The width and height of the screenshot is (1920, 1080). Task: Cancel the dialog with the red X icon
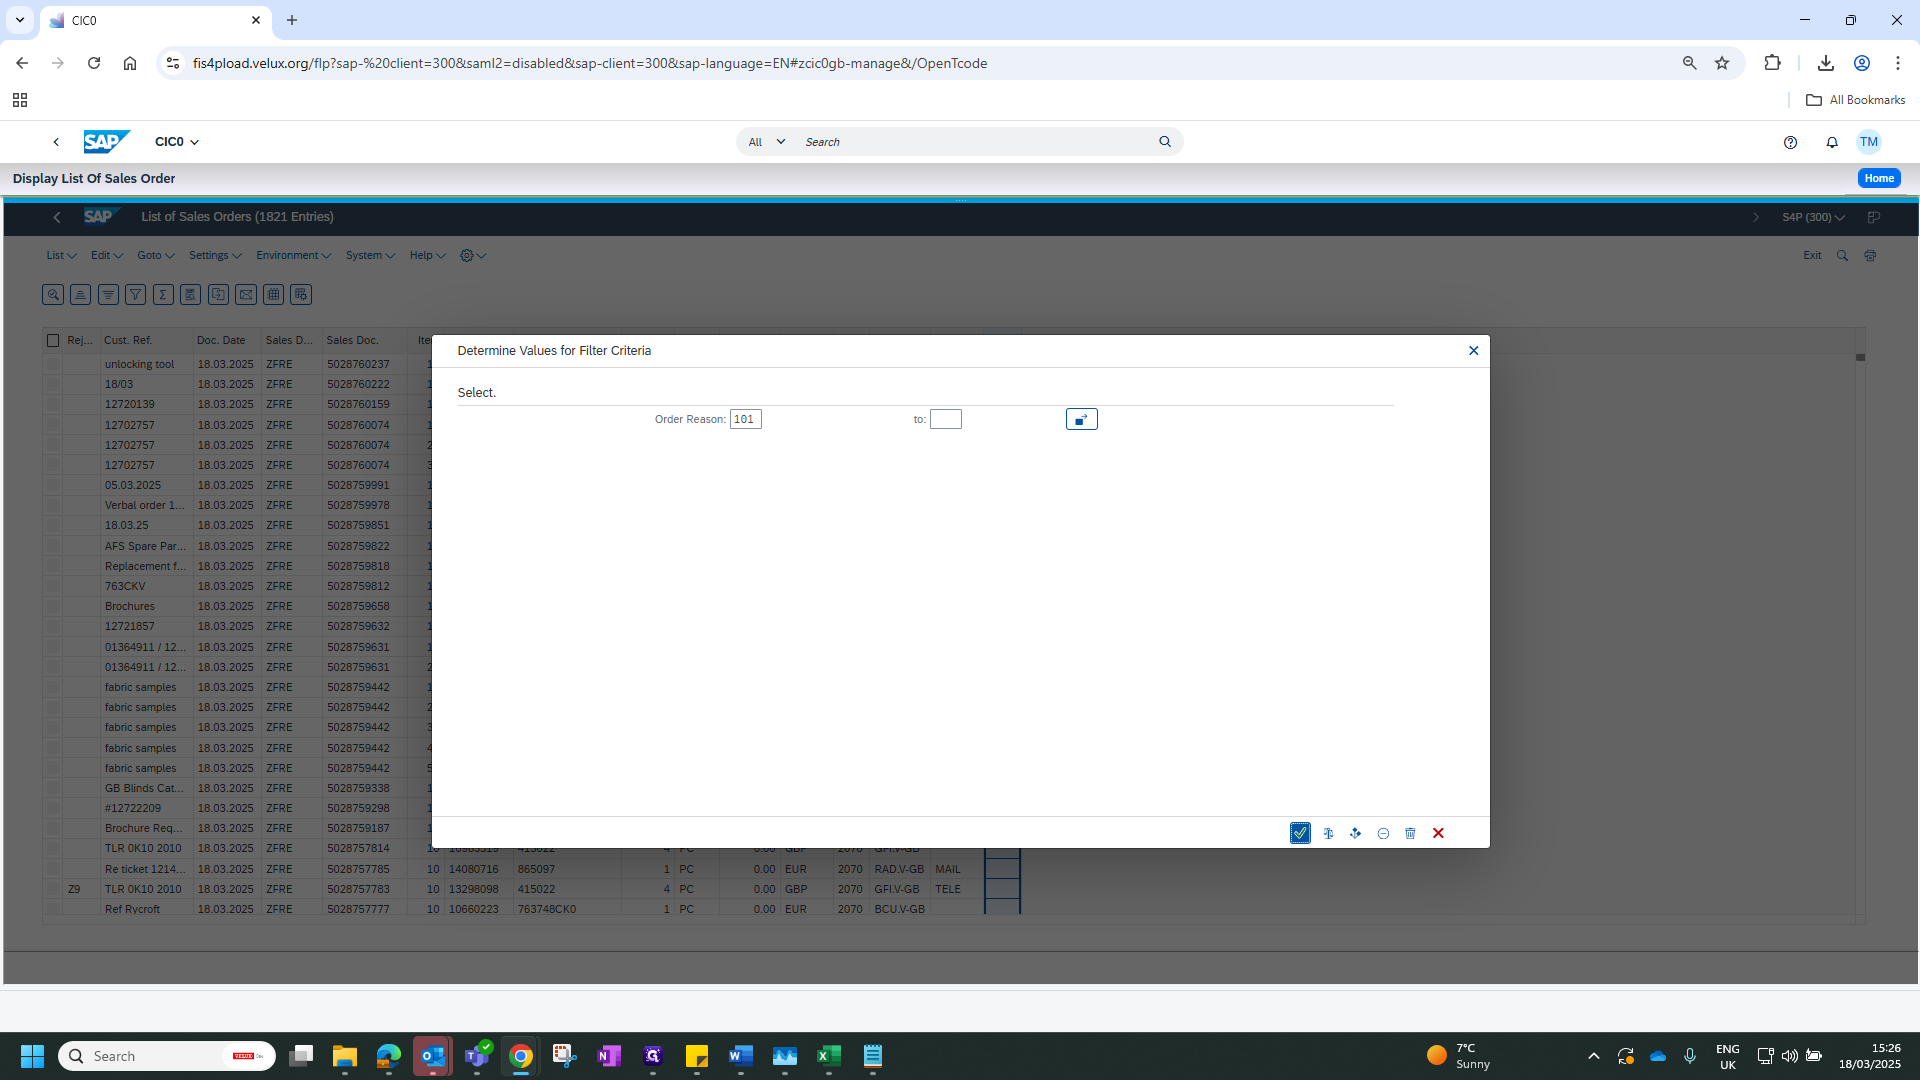coord(1438,833)
